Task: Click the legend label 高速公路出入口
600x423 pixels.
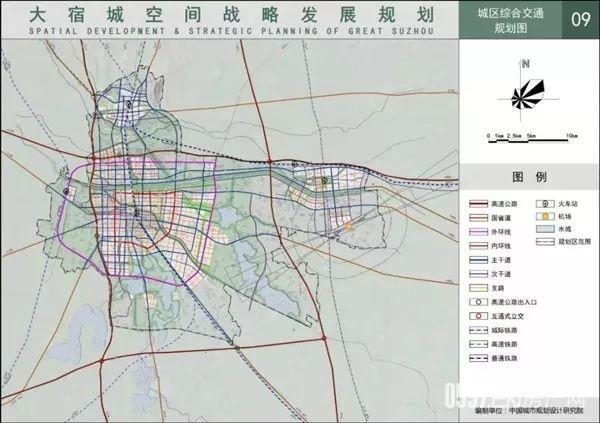Action: 514,302
